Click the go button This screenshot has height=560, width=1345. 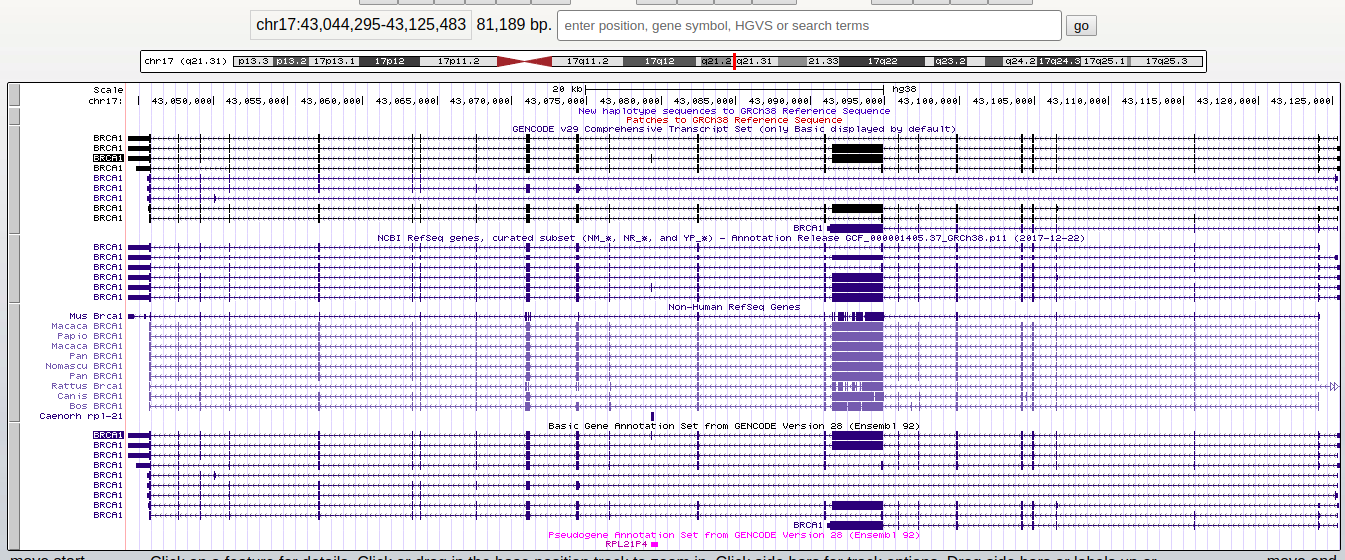(1081, 26)
